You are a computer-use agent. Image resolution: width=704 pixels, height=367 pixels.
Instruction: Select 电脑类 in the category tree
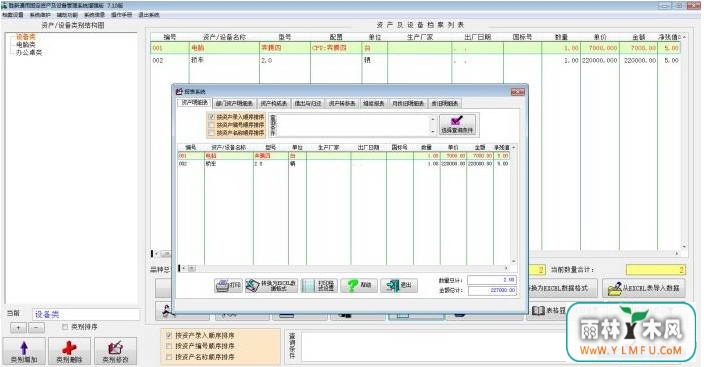26,44
